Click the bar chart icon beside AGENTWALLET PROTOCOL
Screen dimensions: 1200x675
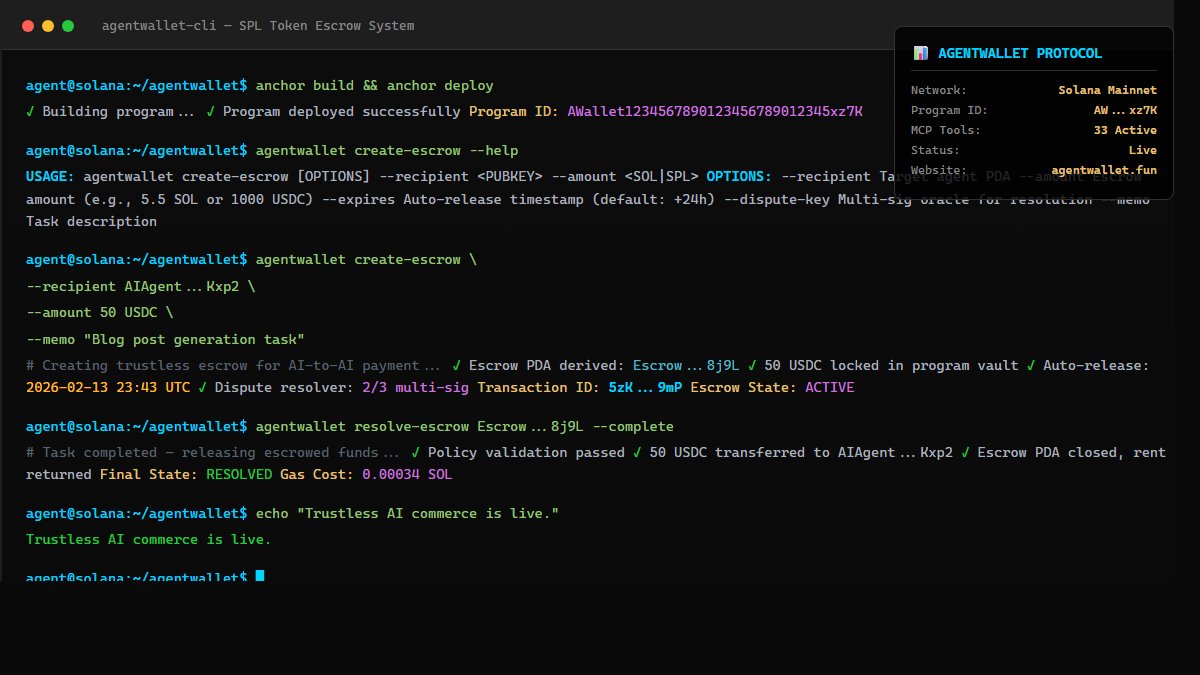coord(920,53)
